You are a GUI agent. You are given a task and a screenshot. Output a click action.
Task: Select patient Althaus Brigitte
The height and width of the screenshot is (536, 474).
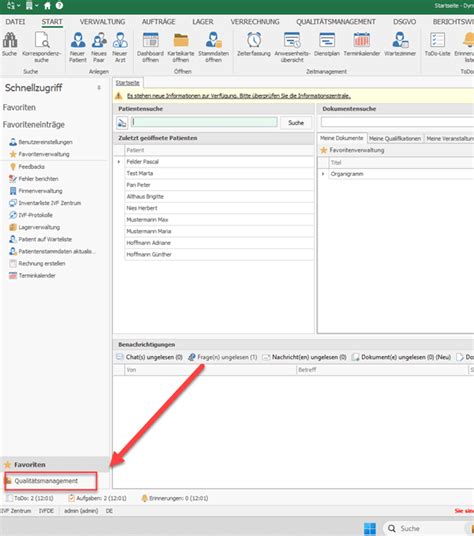click(x=219, y=197)
